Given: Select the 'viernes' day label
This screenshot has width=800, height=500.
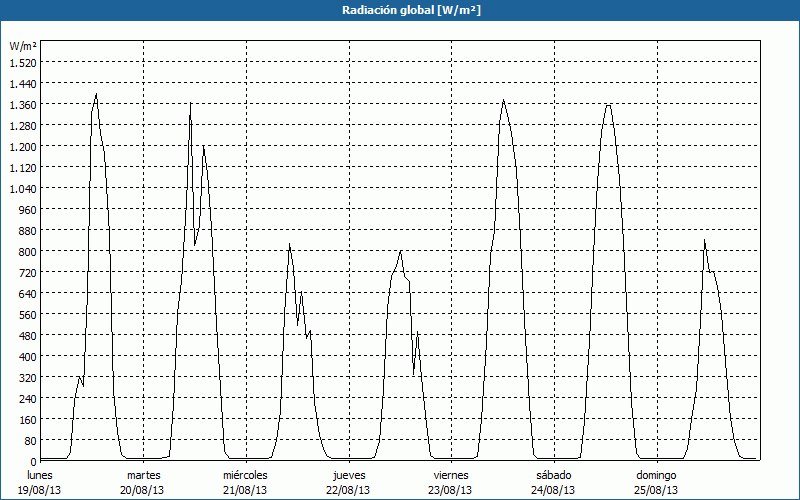Looking at the screenshot, I should click(x=451, y=475).
